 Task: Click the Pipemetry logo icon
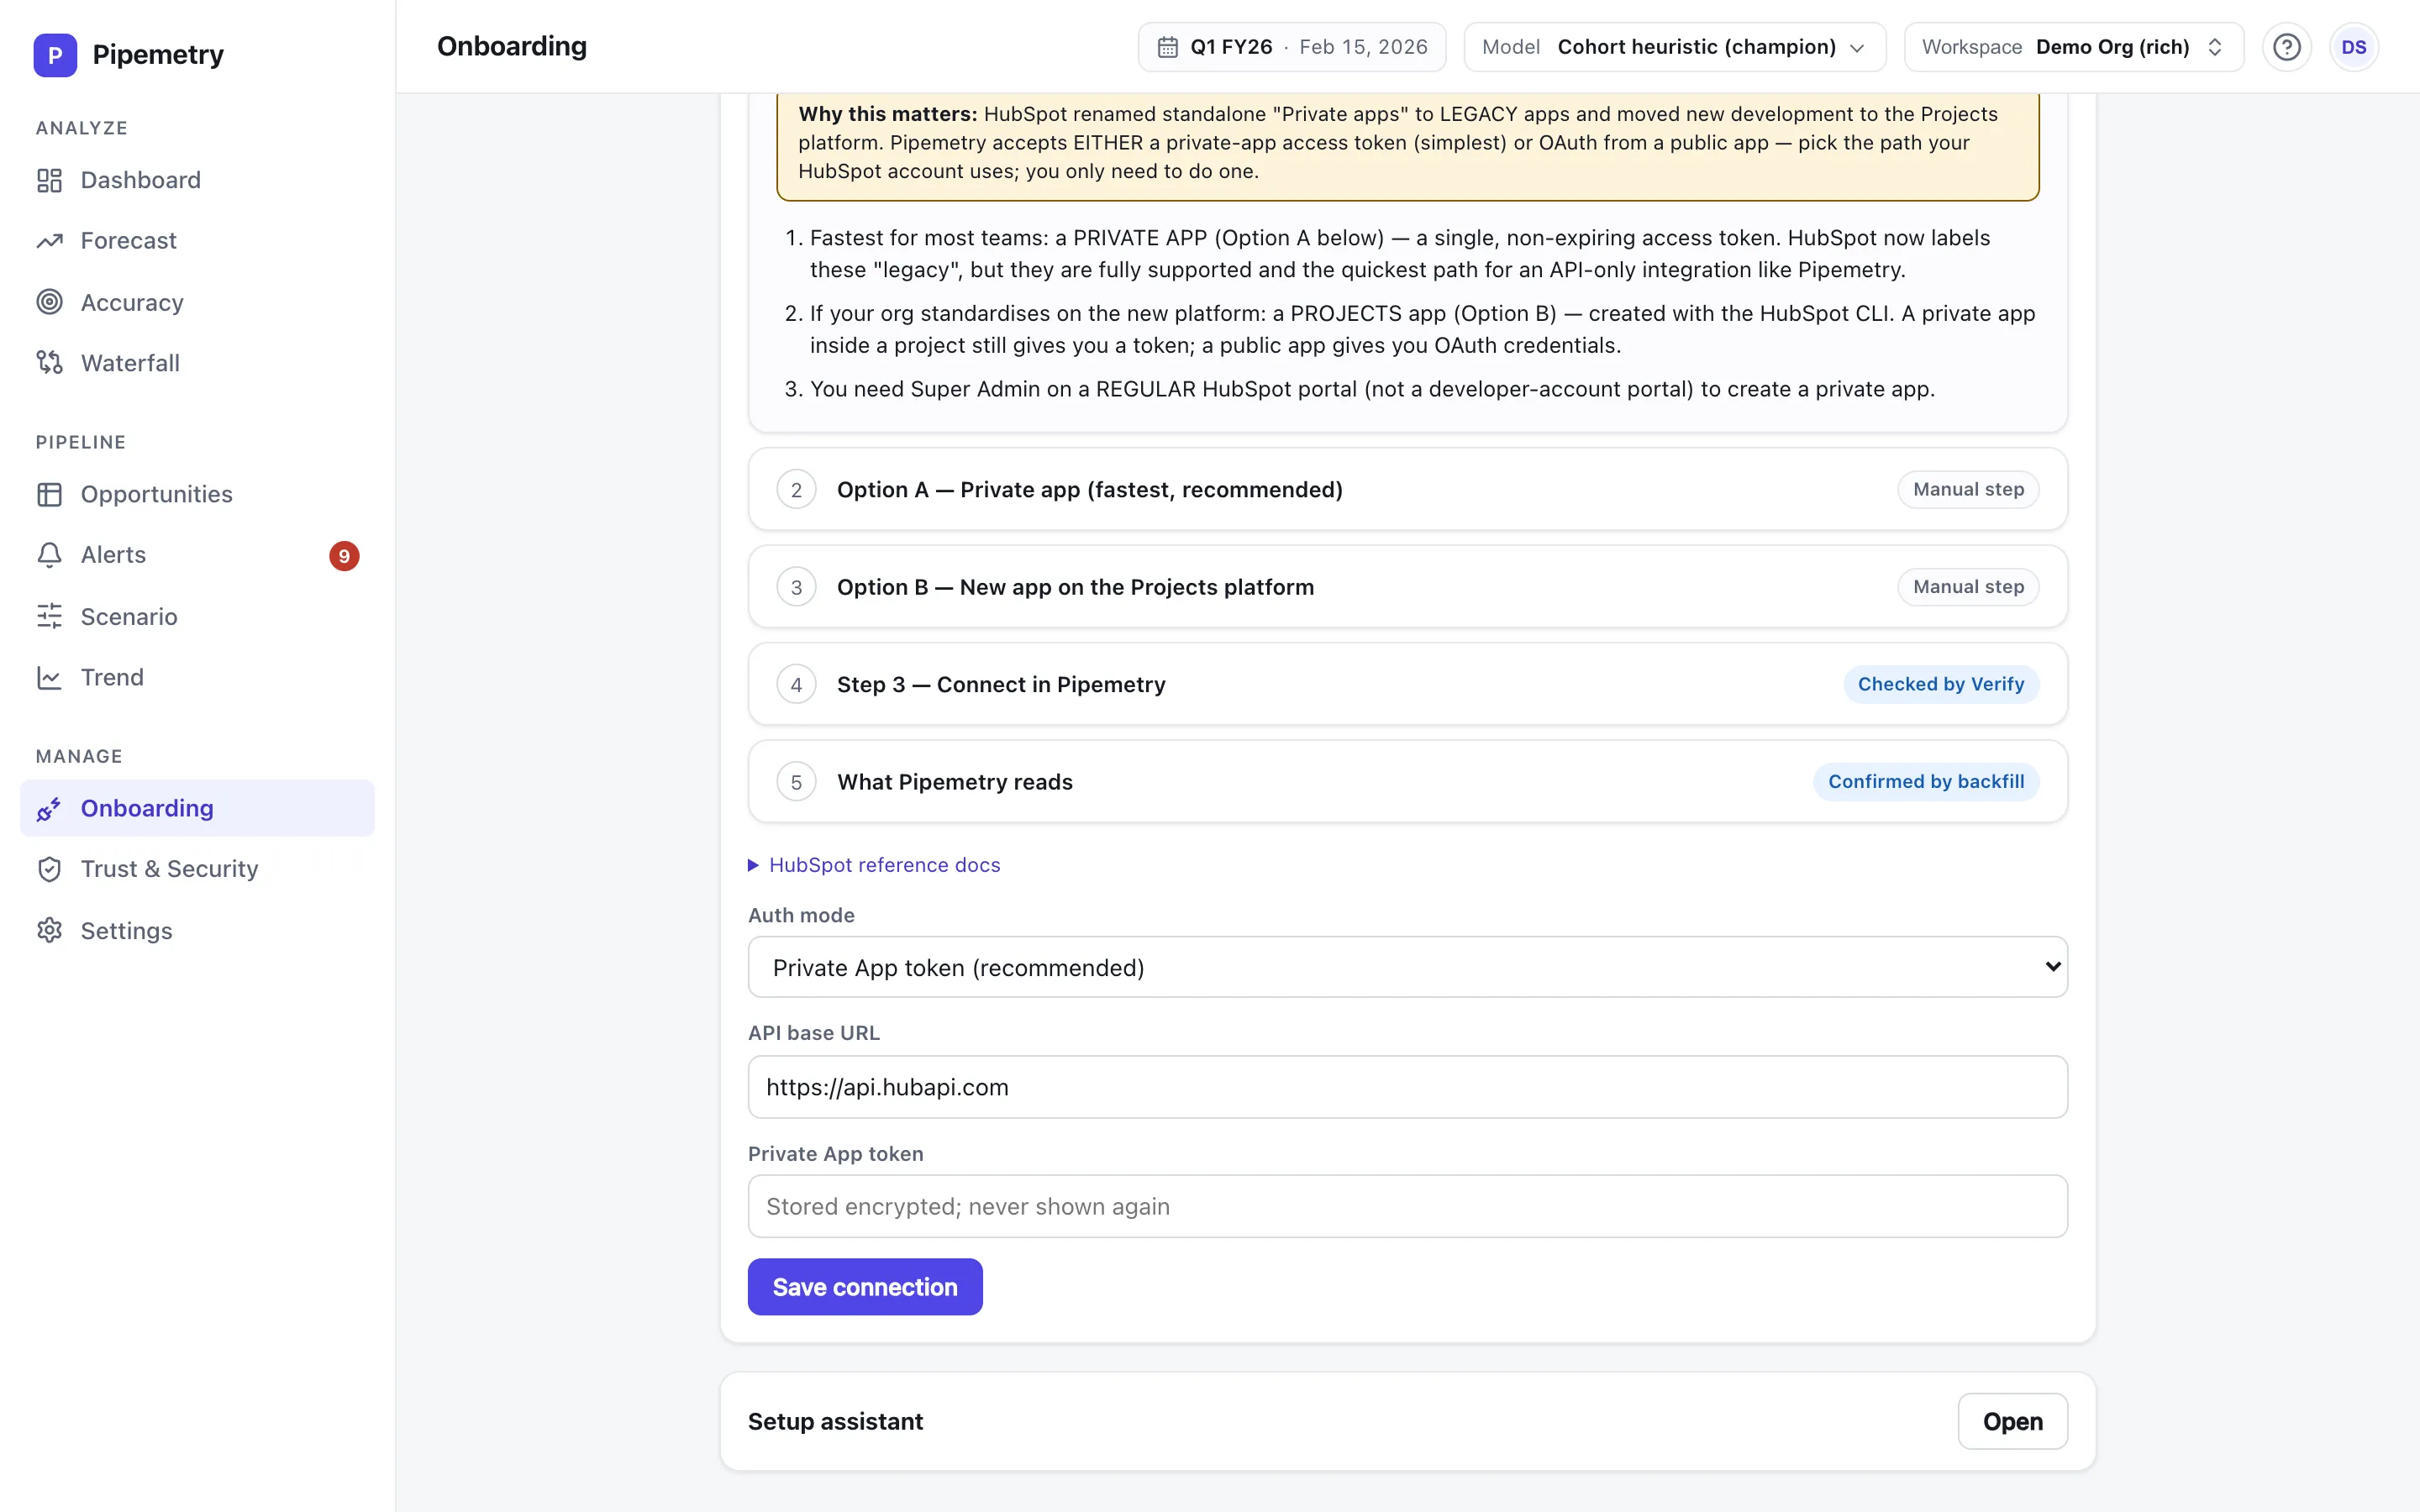click(55, 55)
